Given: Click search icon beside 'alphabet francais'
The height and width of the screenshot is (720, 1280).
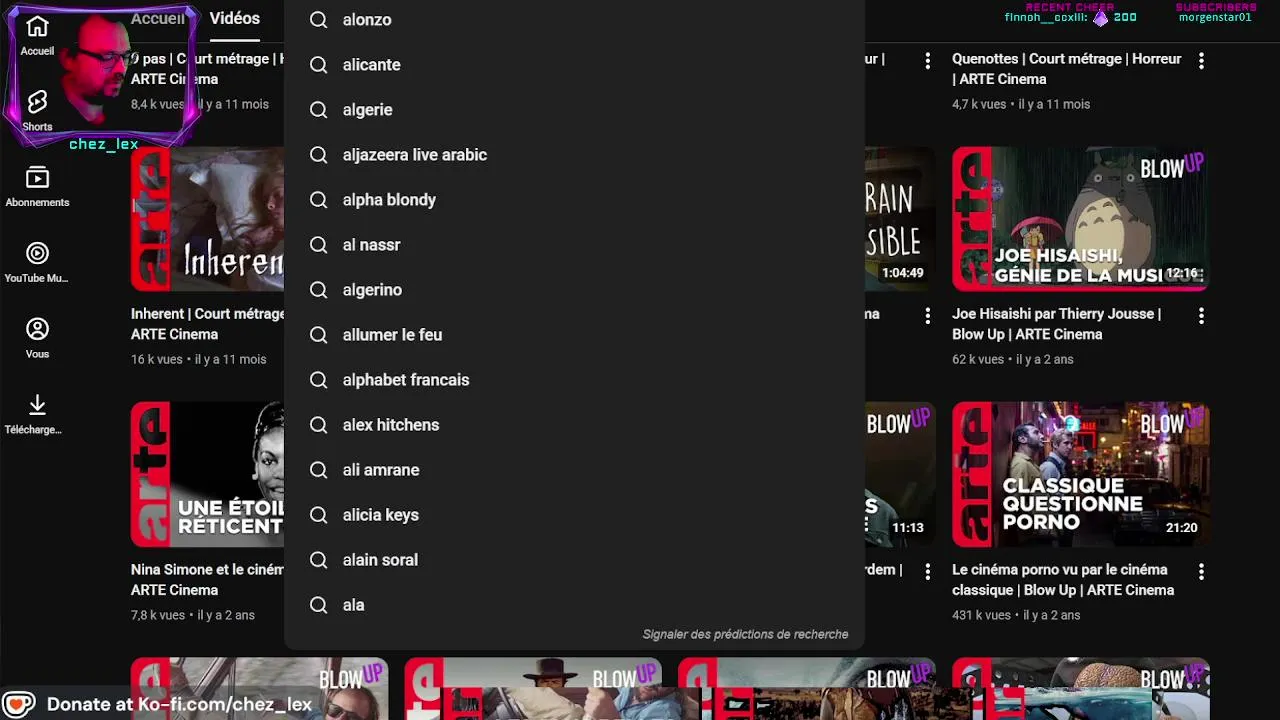Looking at the screenshot, I should coord(319,380).
